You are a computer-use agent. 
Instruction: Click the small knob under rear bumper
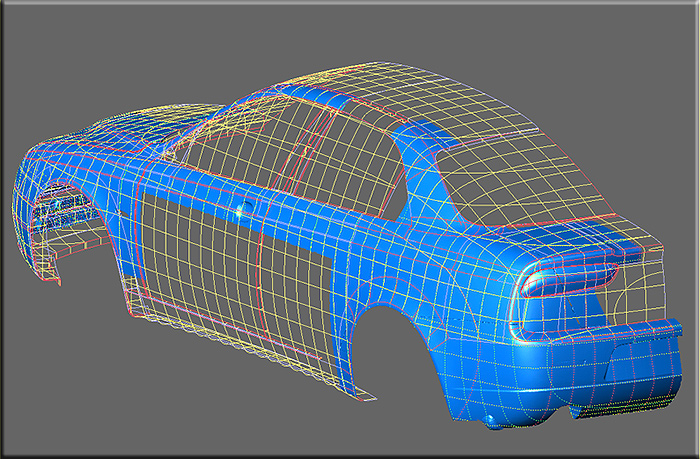491,420
